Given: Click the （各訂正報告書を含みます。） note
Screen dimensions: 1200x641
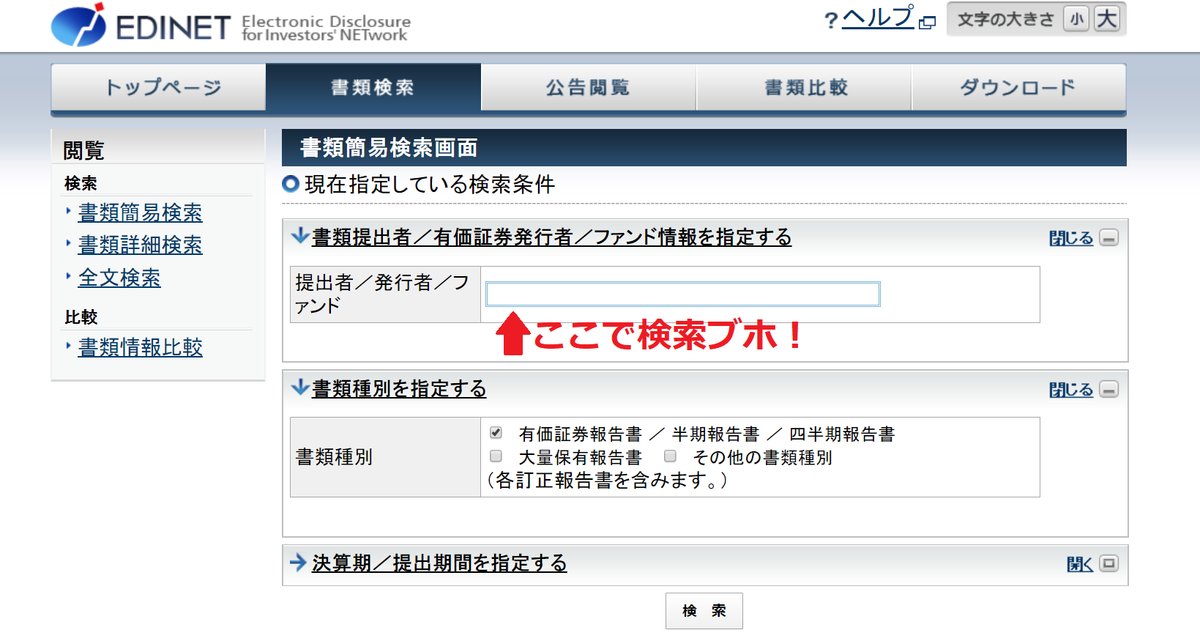Looking at the screenshot, I should coord(606,481).
